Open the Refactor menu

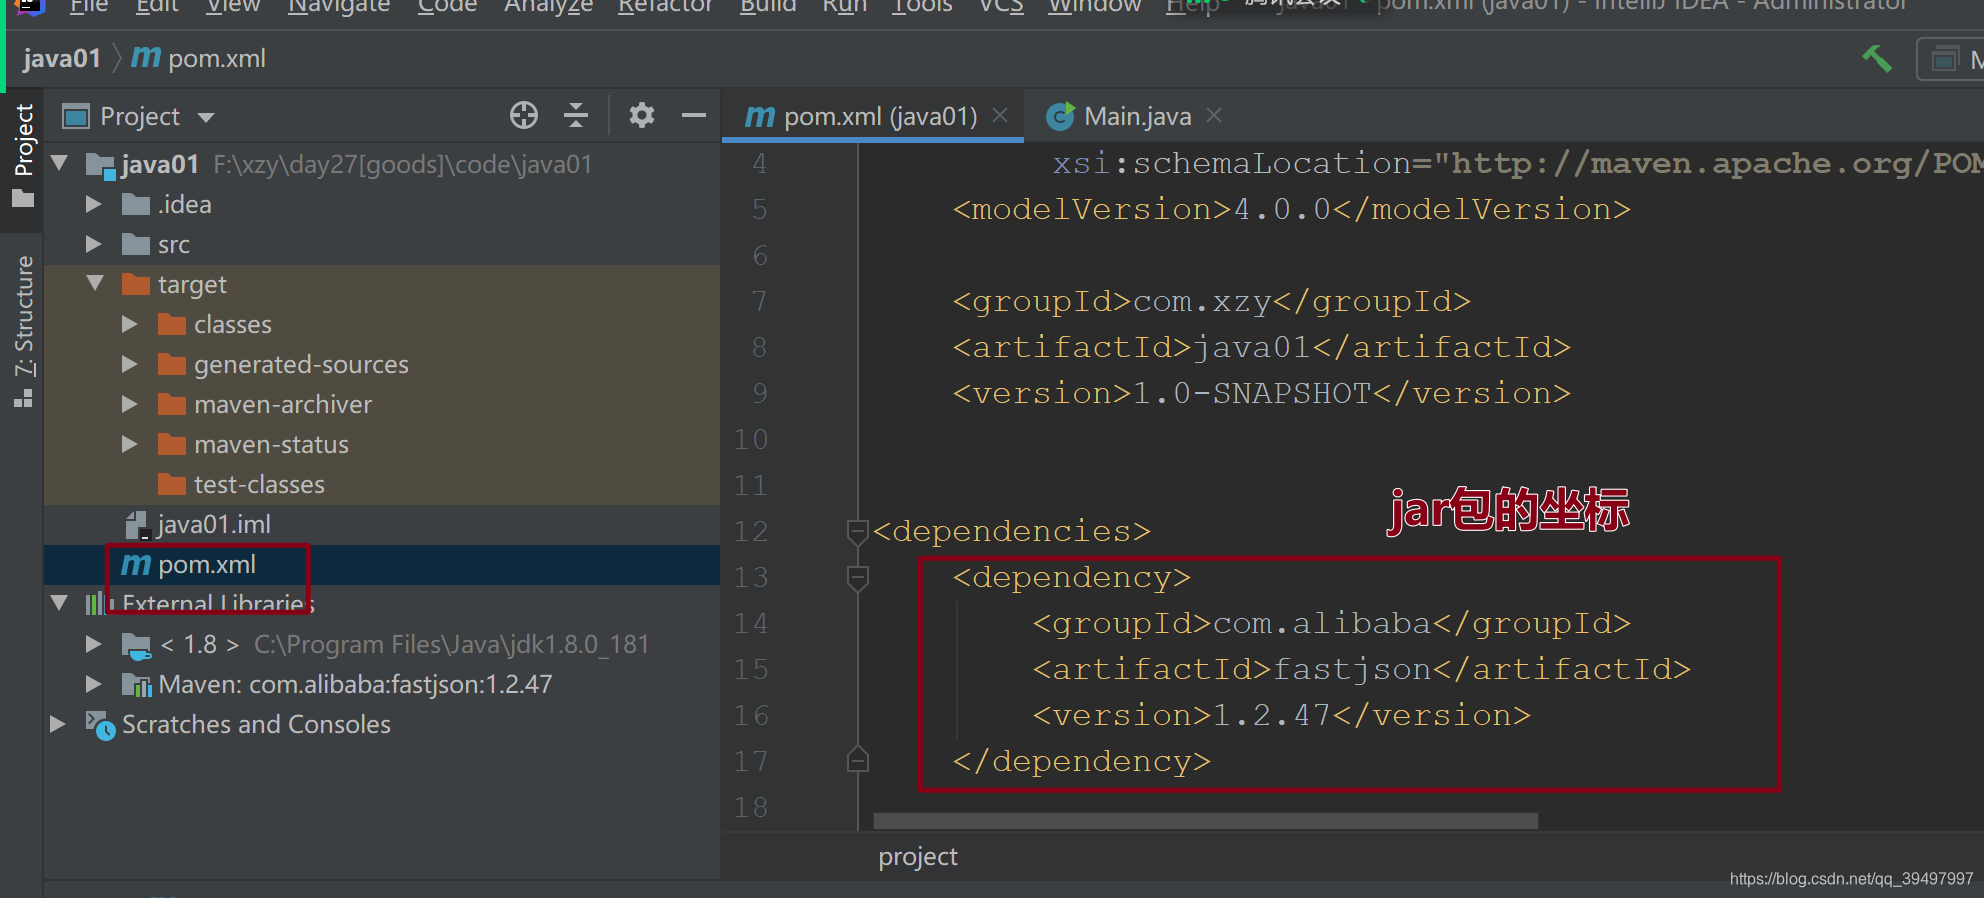point(665,6)
